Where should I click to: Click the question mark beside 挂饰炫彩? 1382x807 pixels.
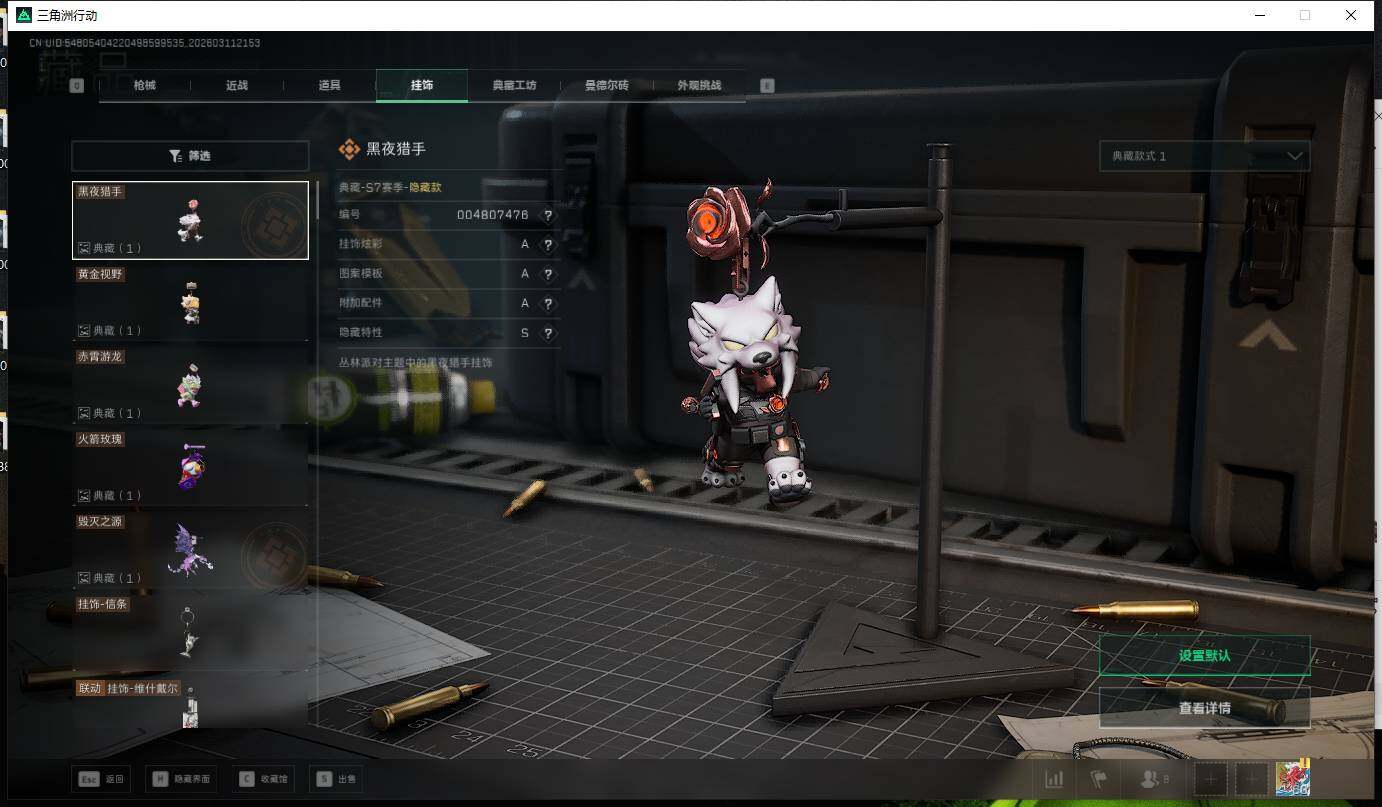(x=548, y=245)
